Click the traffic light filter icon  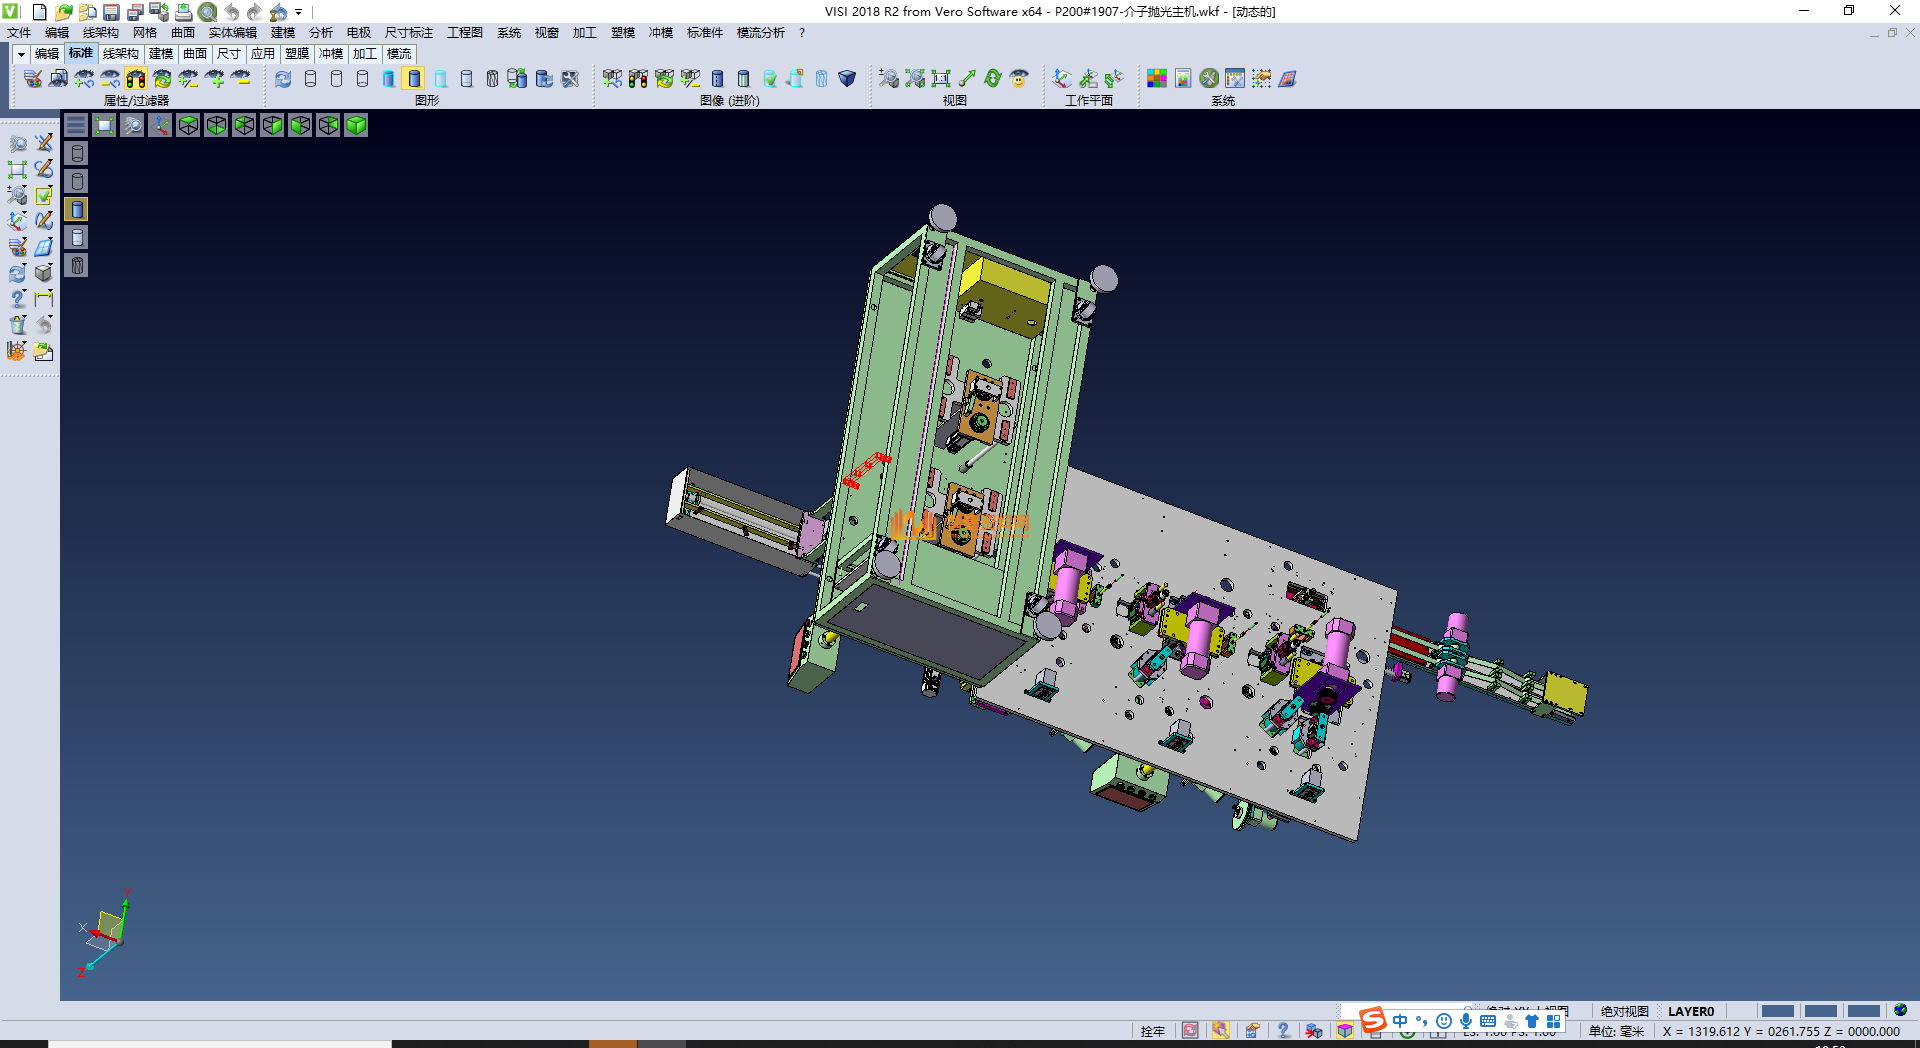tap(136, 79)
